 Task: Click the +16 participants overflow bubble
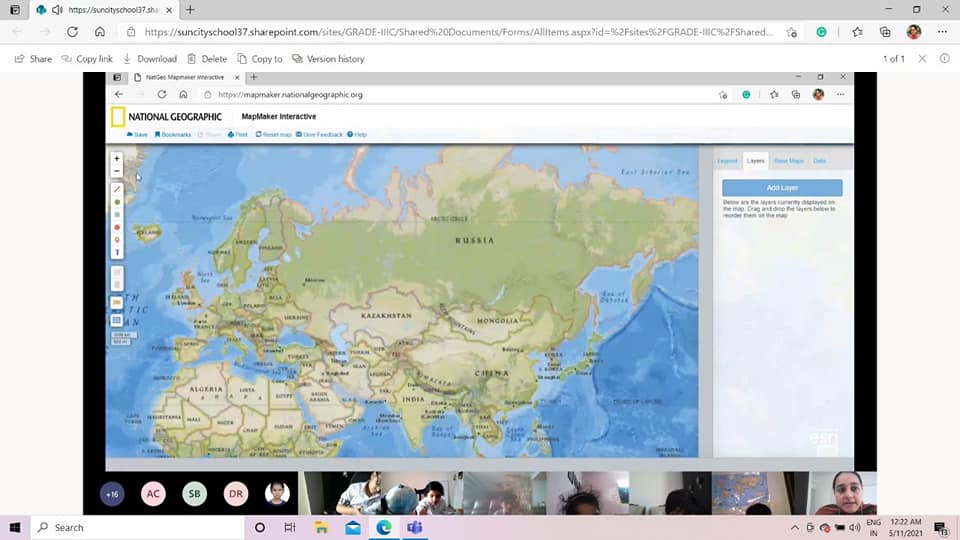(113, 493)
